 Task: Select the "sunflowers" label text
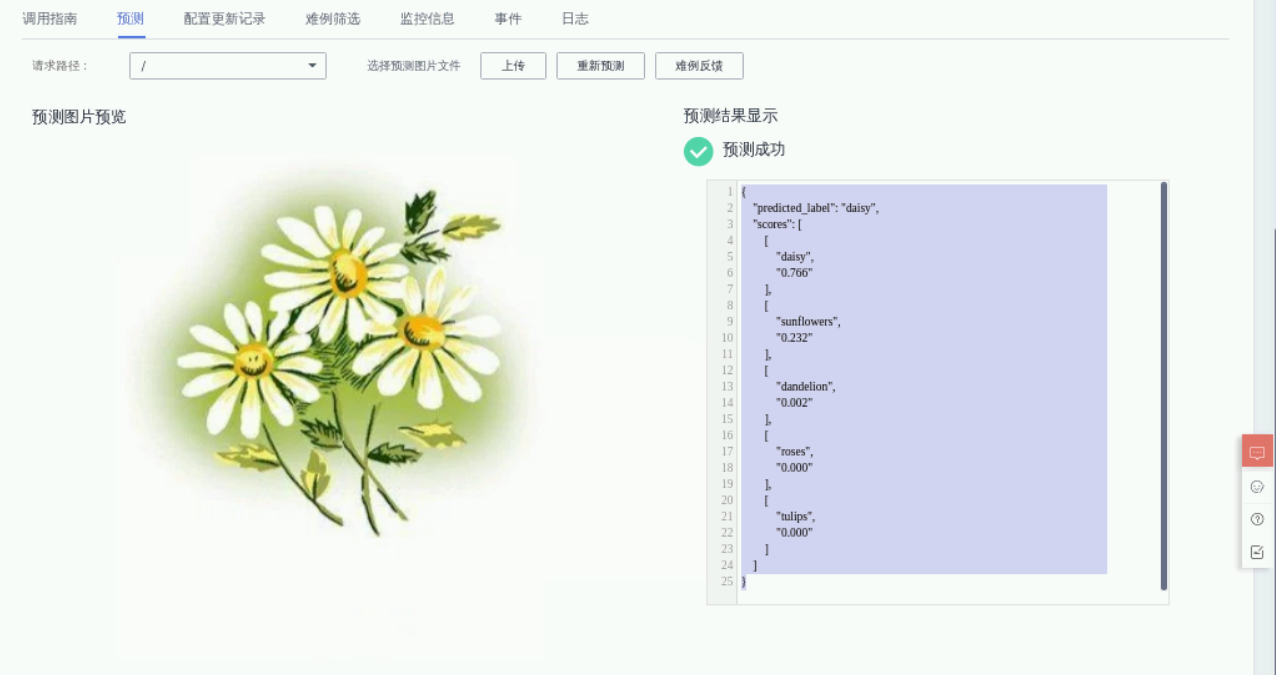tap(808, 322)
